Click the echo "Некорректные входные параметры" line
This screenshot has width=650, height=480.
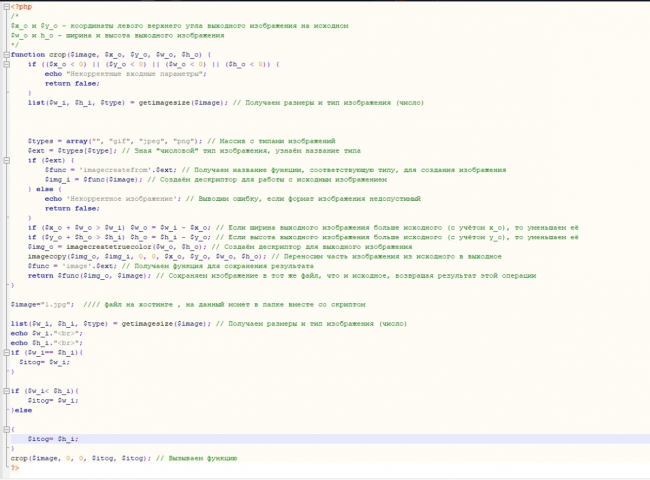coord(126,74)
